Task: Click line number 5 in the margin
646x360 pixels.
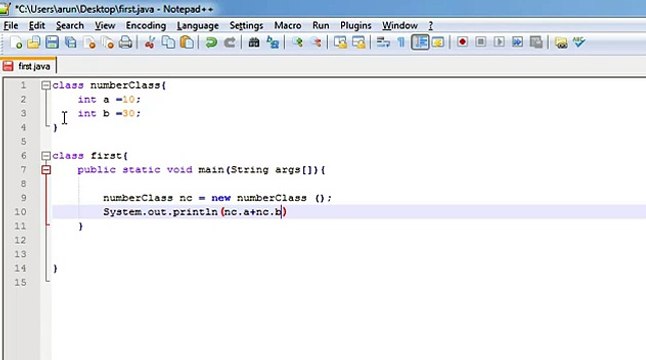Action: point(23,141)
